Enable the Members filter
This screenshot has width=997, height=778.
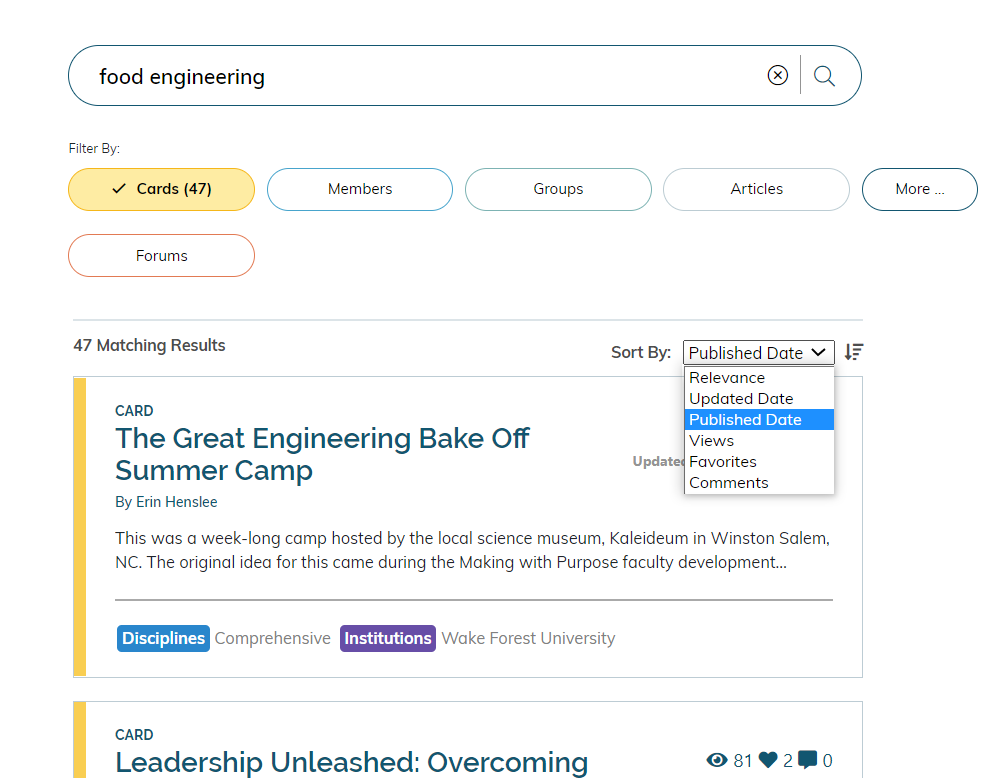(x=360, y=189)
